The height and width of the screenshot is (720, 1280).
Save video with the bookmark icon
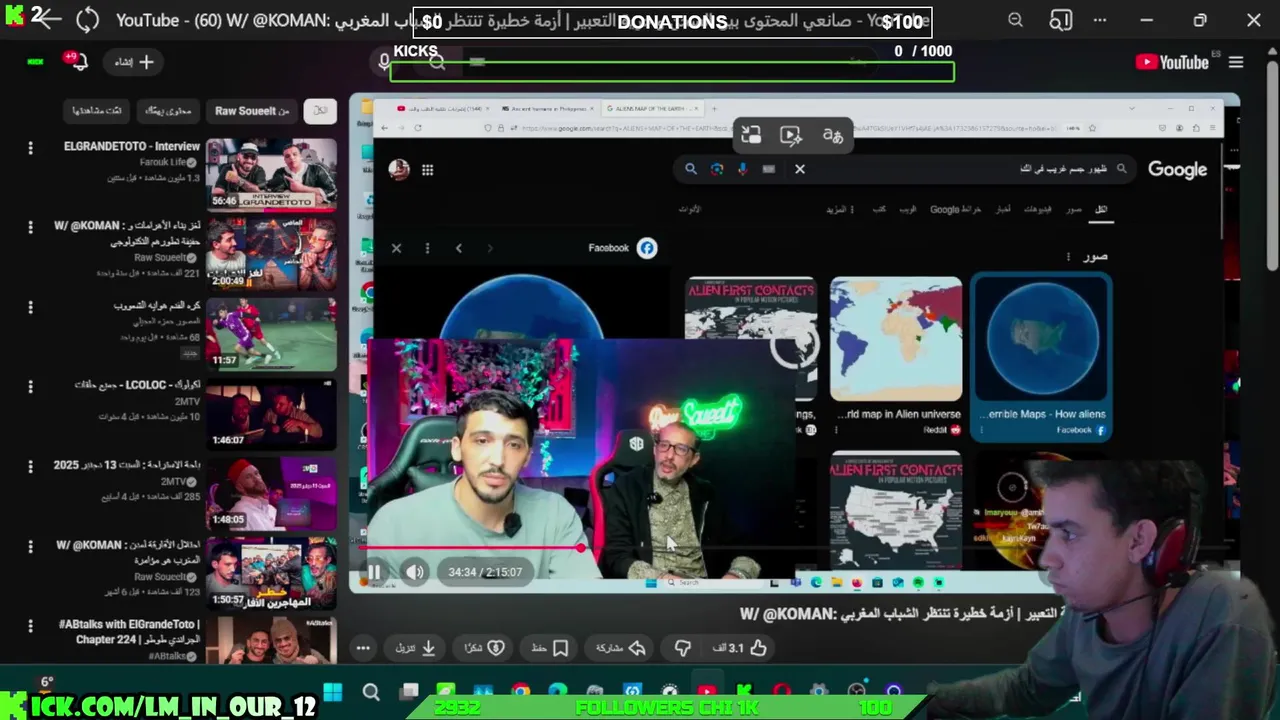point(551,648)
